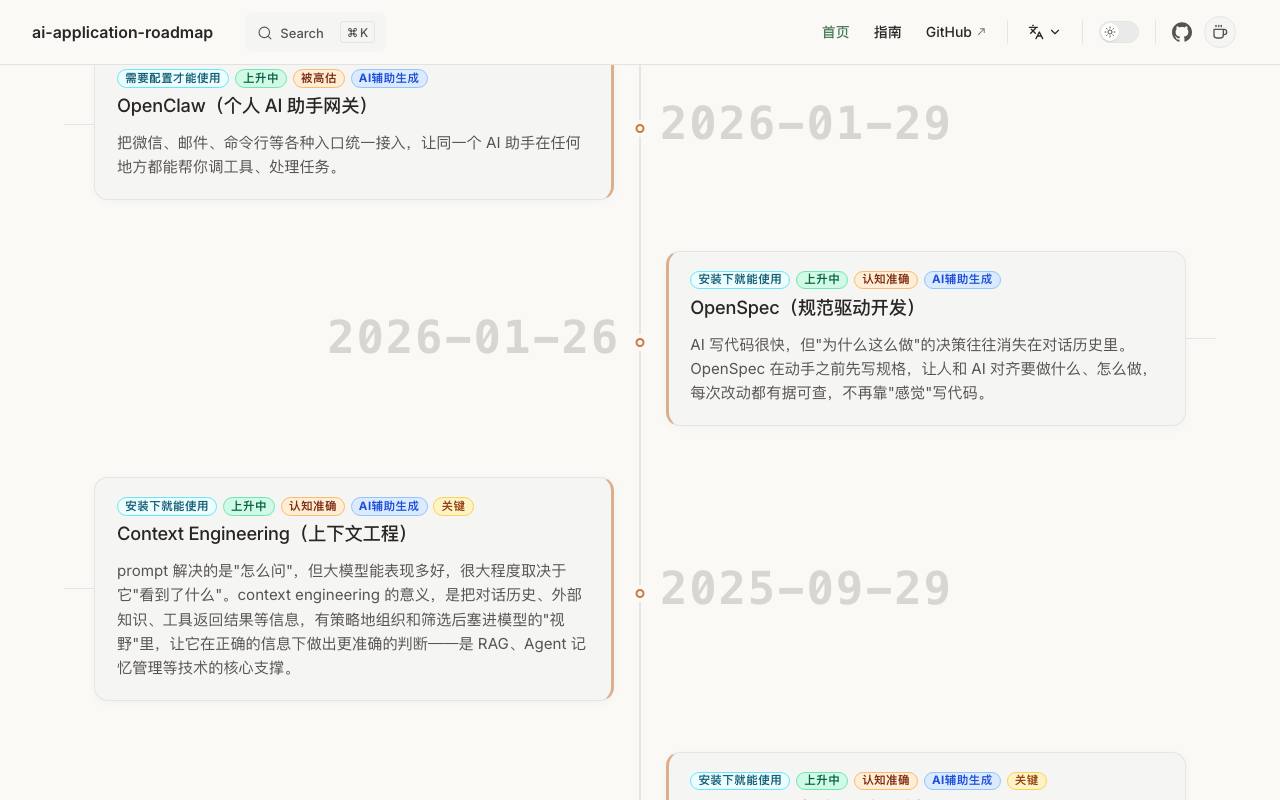Screen dimensions: 1280x800
Task: Click 安装下就能使用 tag on Context Engineering
Action: pyautogui.click(x=167, y=506)
